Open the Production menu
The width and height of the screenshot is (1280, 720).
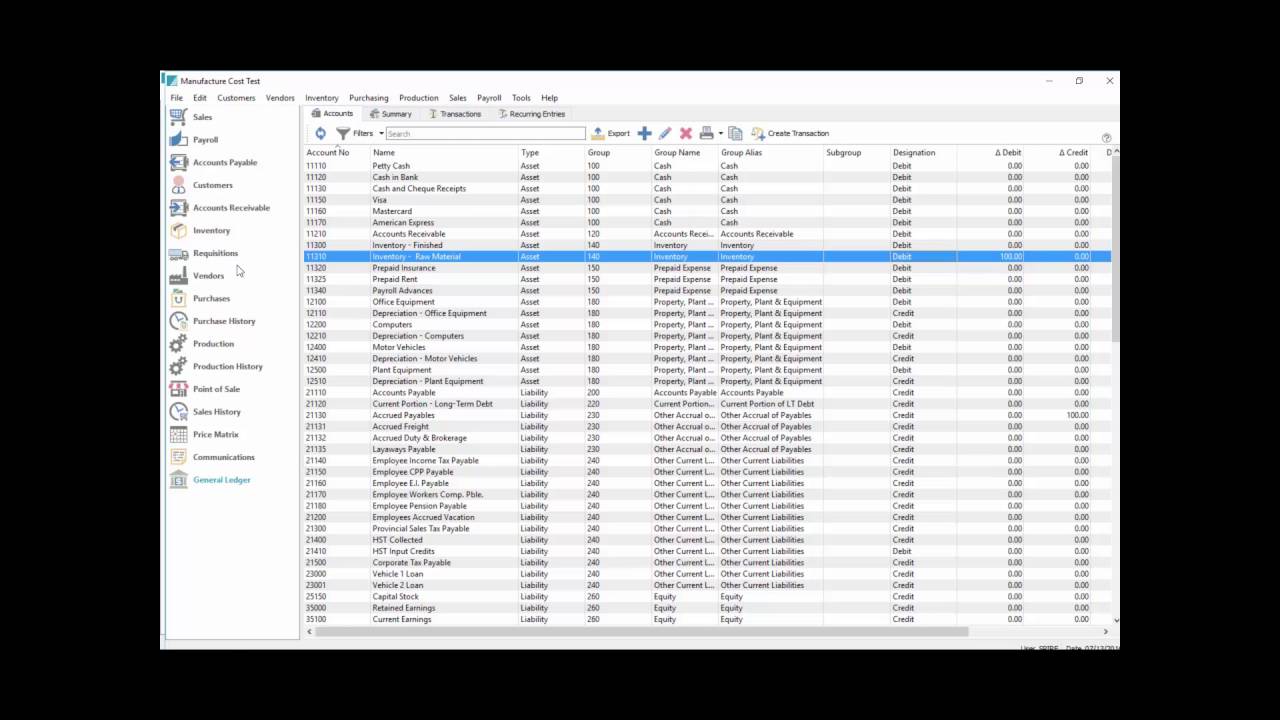(419, 98)
